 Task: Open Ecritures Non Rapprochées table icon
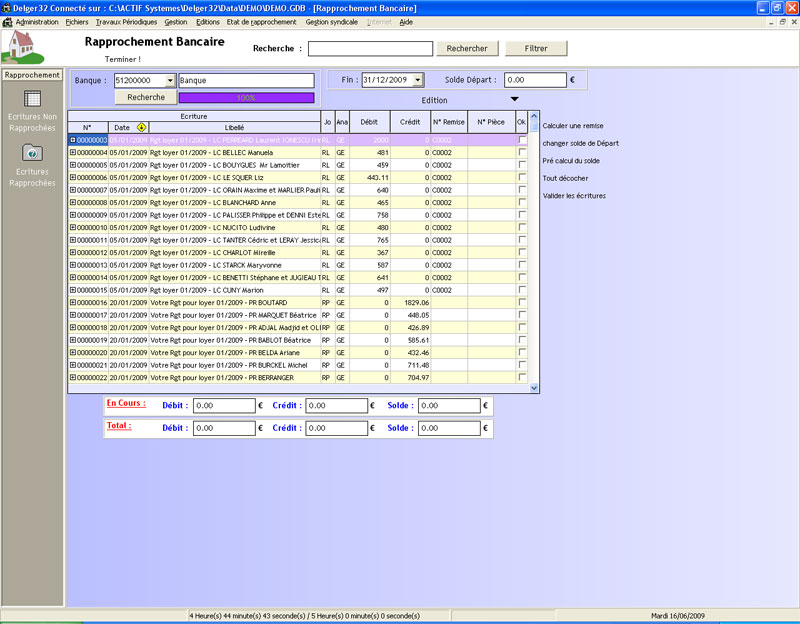(32, 98)
